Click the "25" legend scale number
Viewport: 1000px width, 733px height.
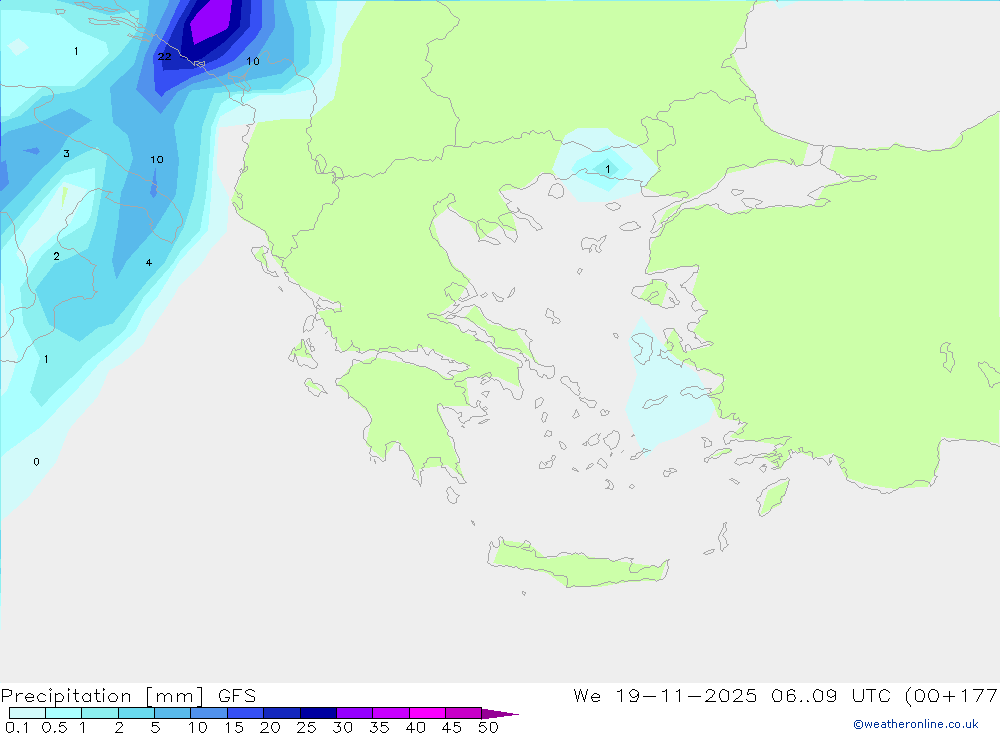306,727
